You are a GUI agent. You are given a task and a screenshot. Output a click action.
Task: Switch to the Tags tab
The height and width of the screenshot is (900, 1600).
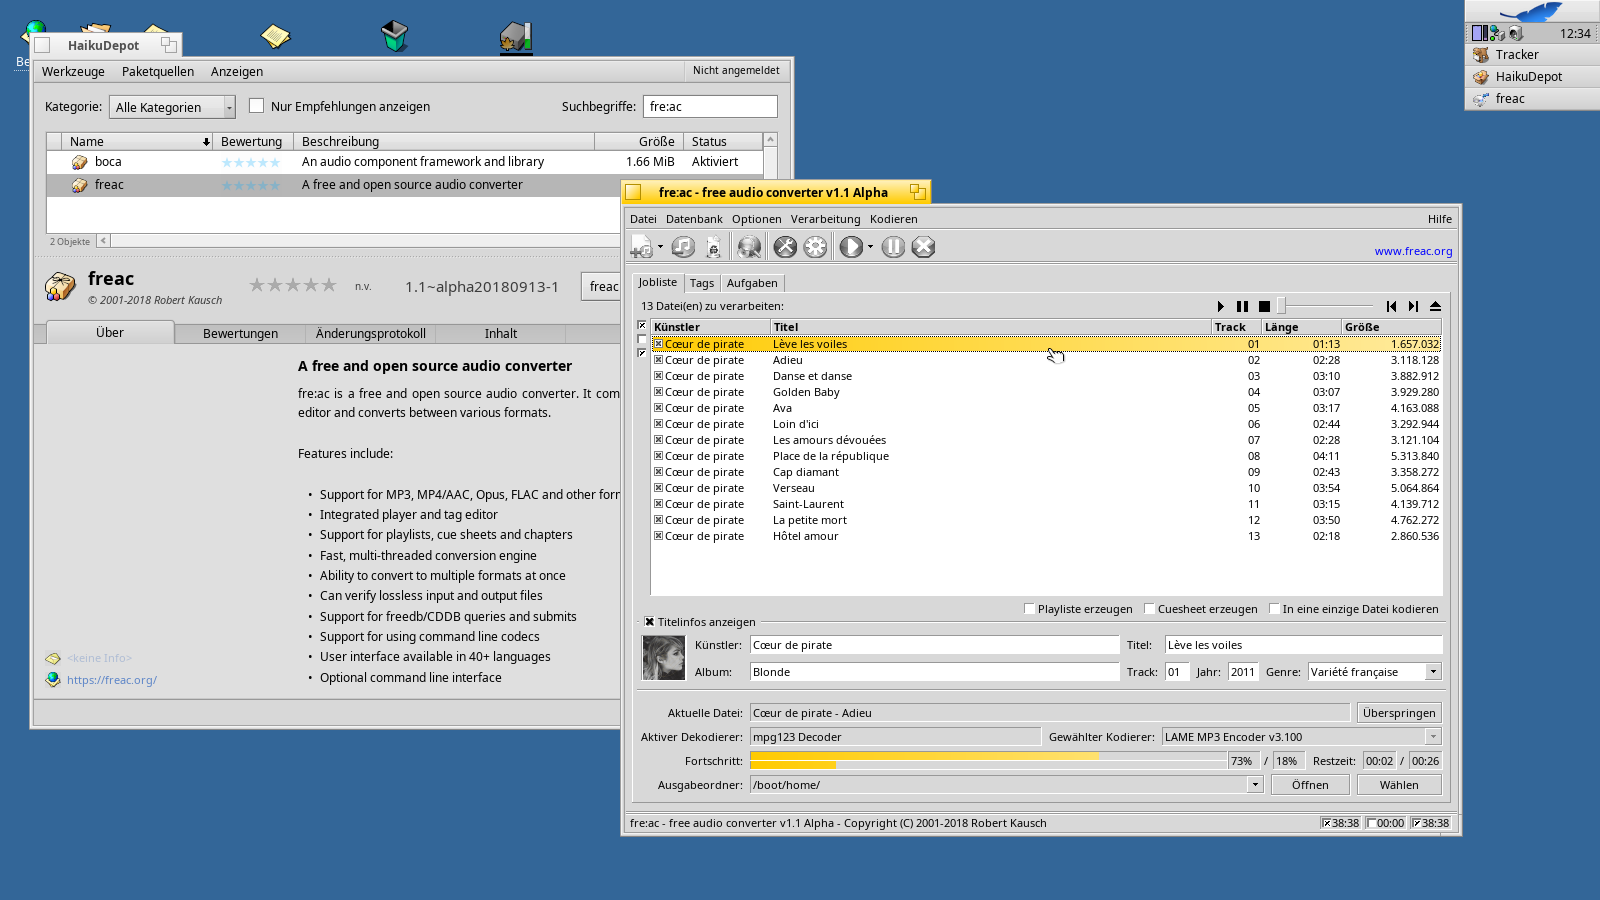click(x=702, y=283)
